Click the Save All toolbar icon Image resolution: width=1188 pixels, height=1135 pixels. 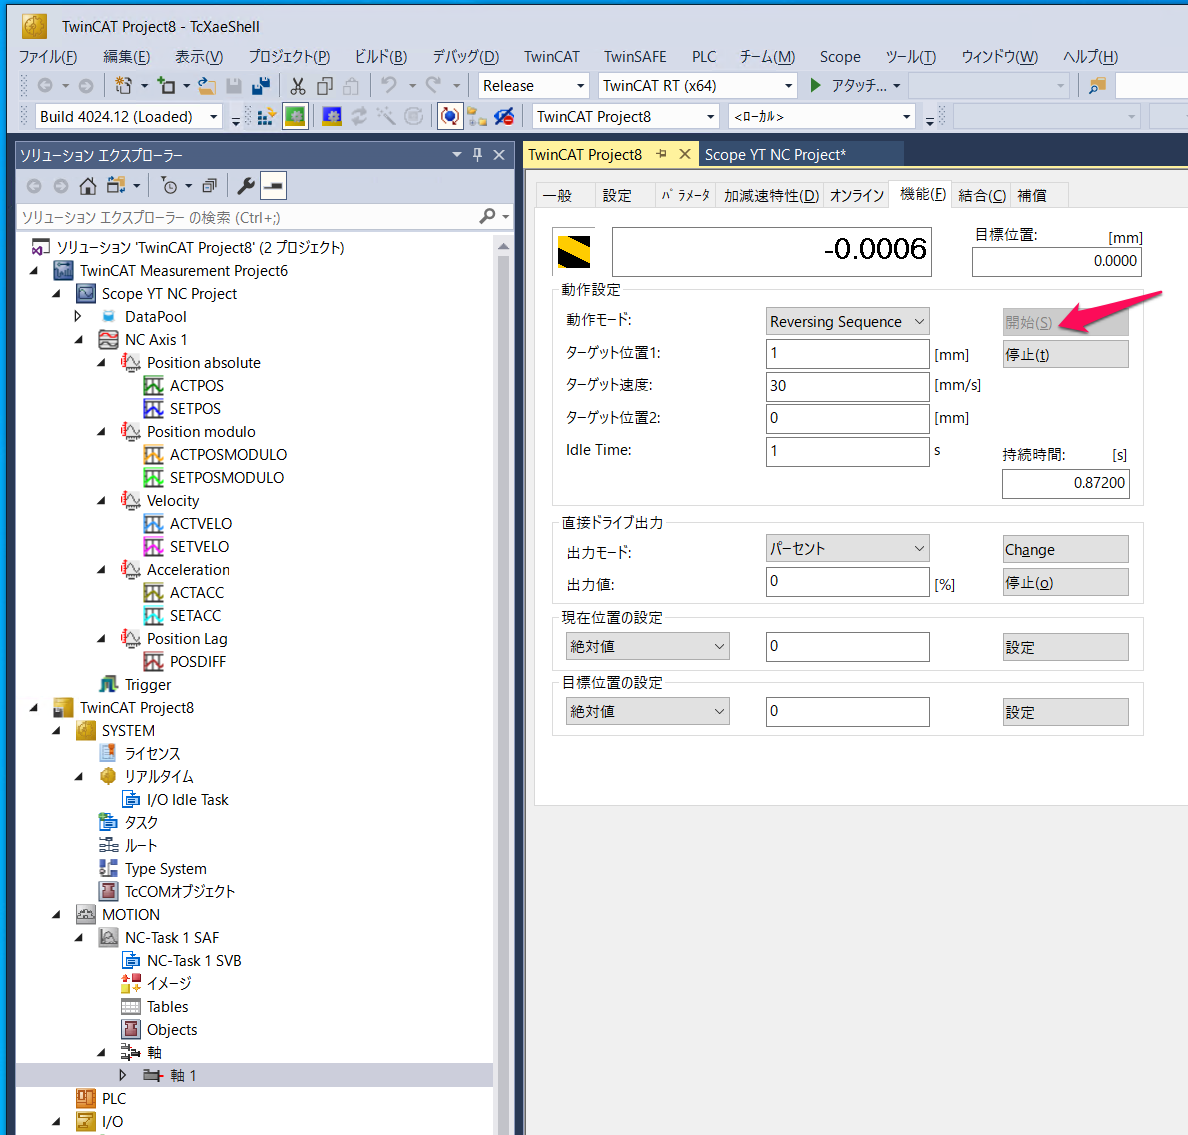click(x=261, y=86)
